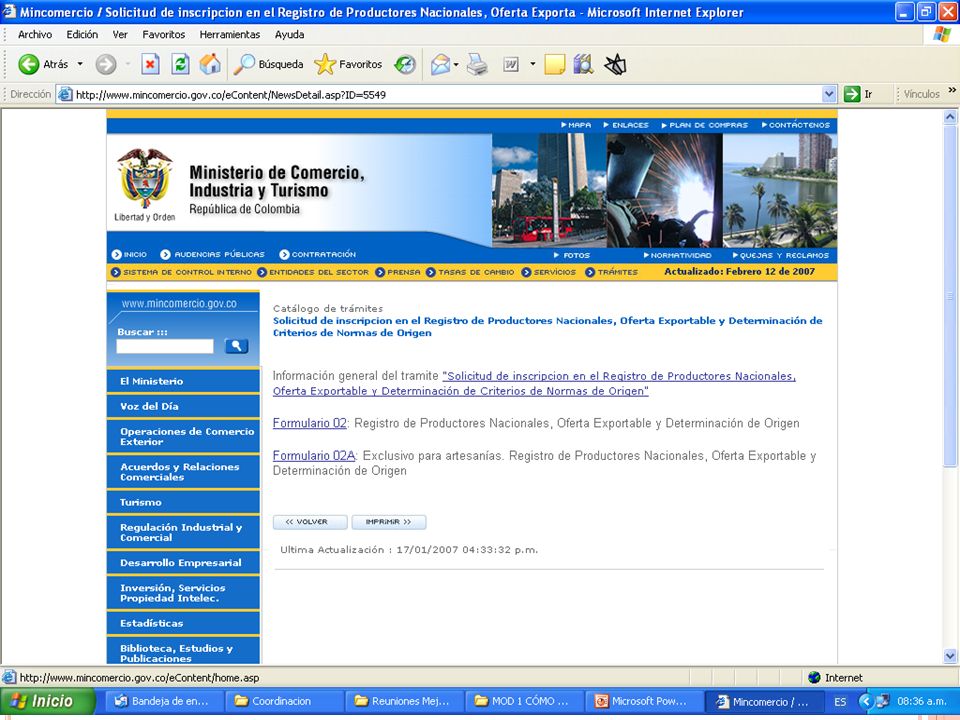The image size is (960, 720).
Task: Open the MAPA top bar link
Action: pyautogui.click(x=576, y=125)
